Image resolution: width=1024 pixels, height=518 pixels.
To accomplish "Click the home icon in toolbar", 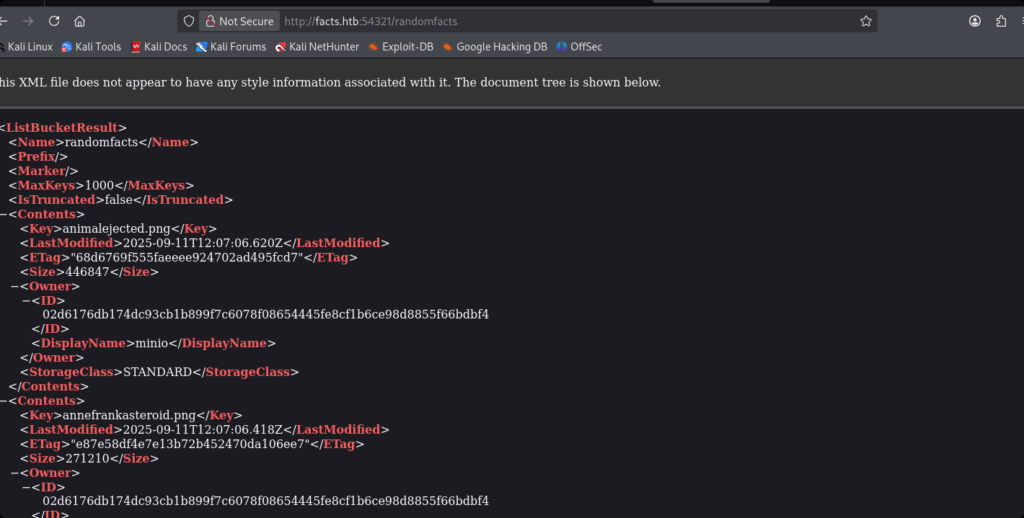I will point(80,21).
